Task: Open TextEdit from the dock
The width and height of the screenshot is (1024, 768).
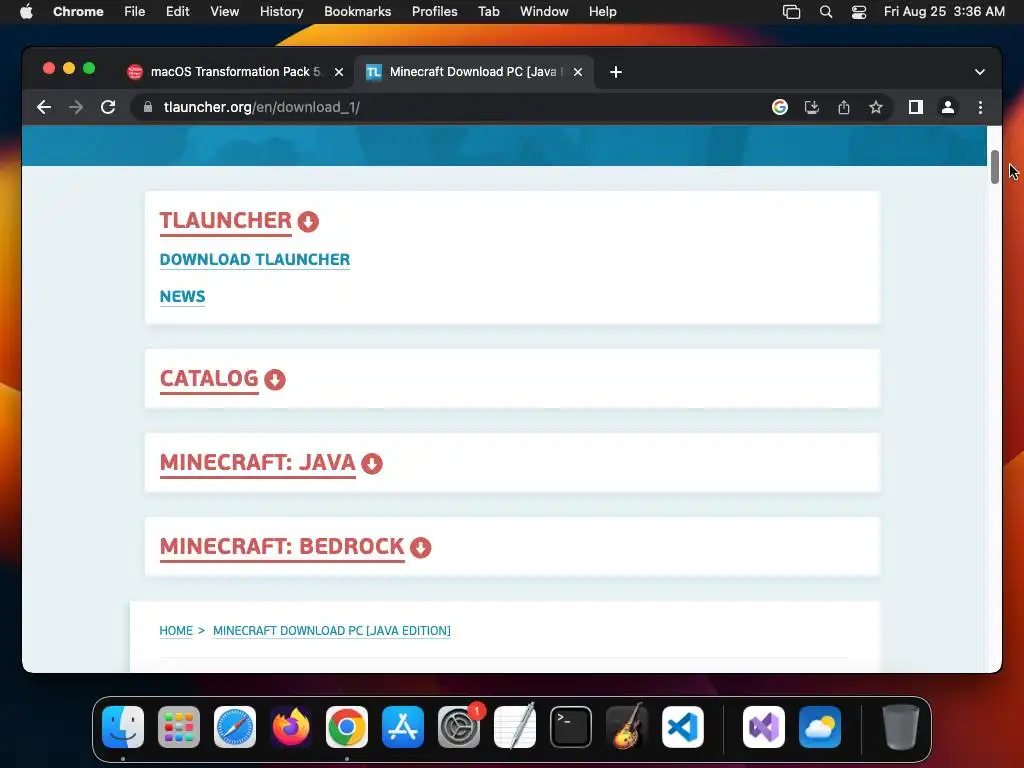Action: point(515,727)
